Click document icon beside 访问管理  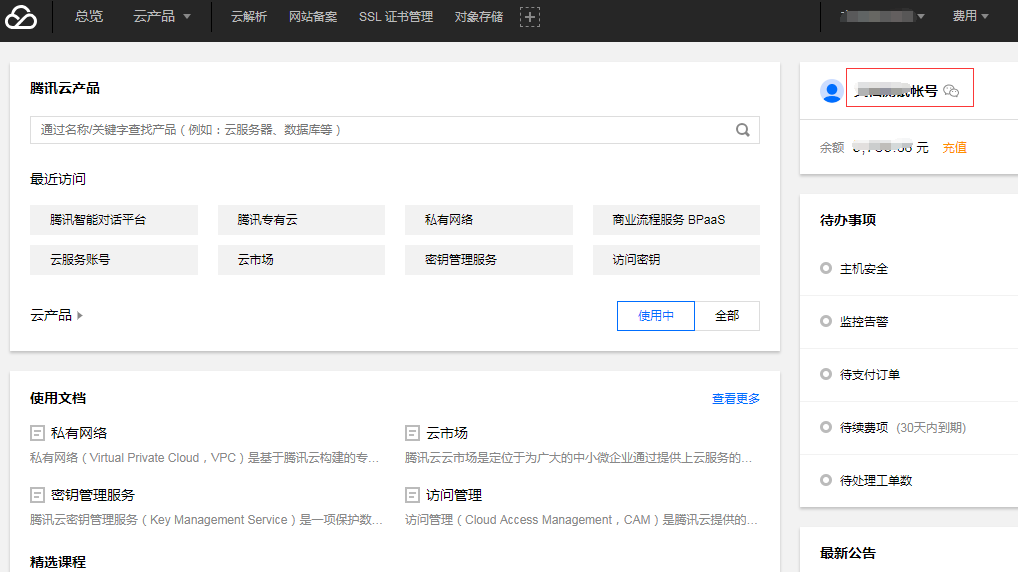[x=412, y=495]
